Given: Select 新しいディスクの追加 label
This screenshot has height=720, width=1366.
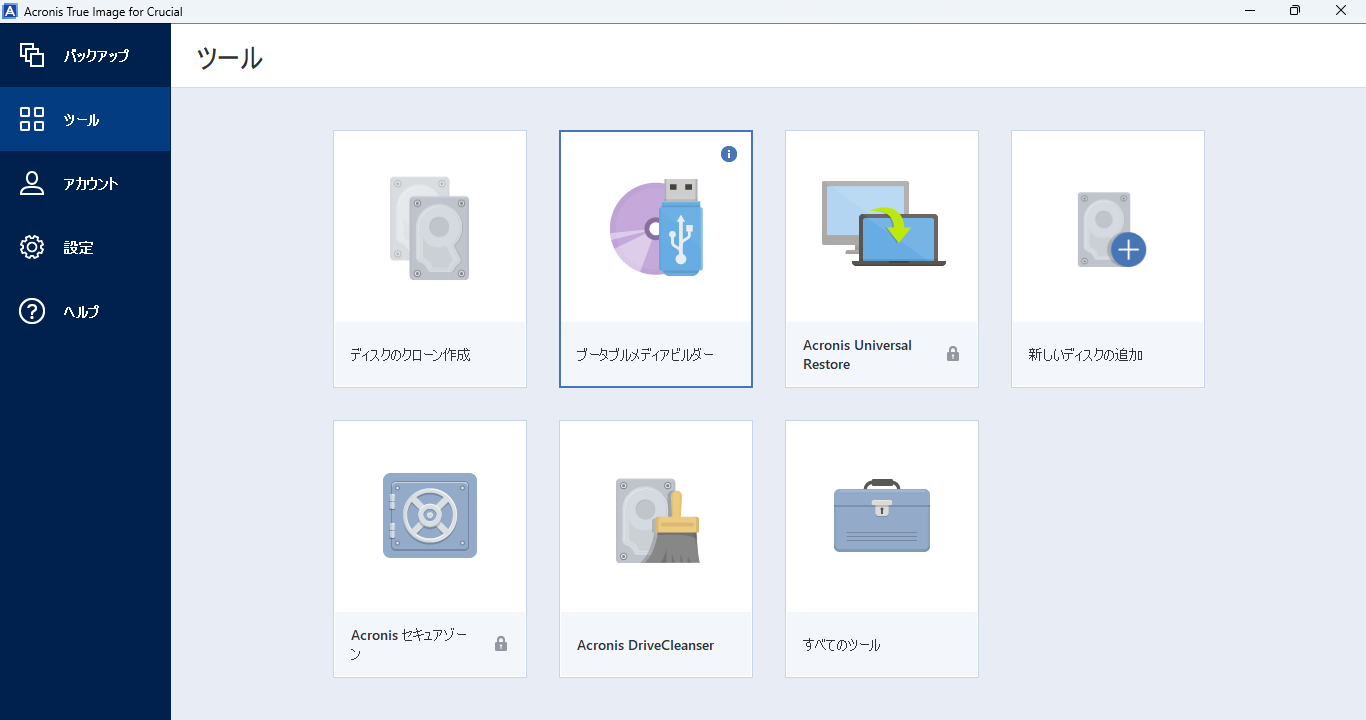Looking at the screenshot, I should [1086, 355].
